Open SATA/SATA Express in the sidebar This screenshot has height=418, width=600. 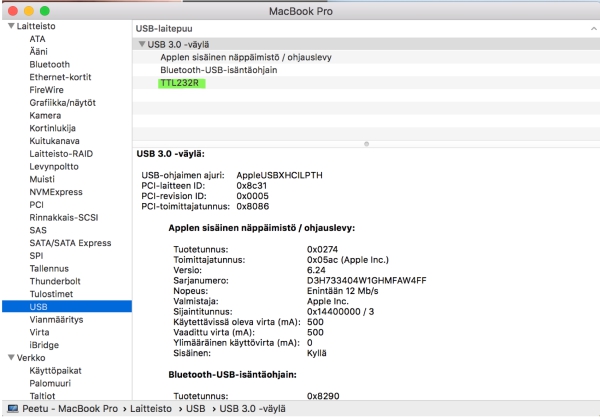[x=70, y=243]
